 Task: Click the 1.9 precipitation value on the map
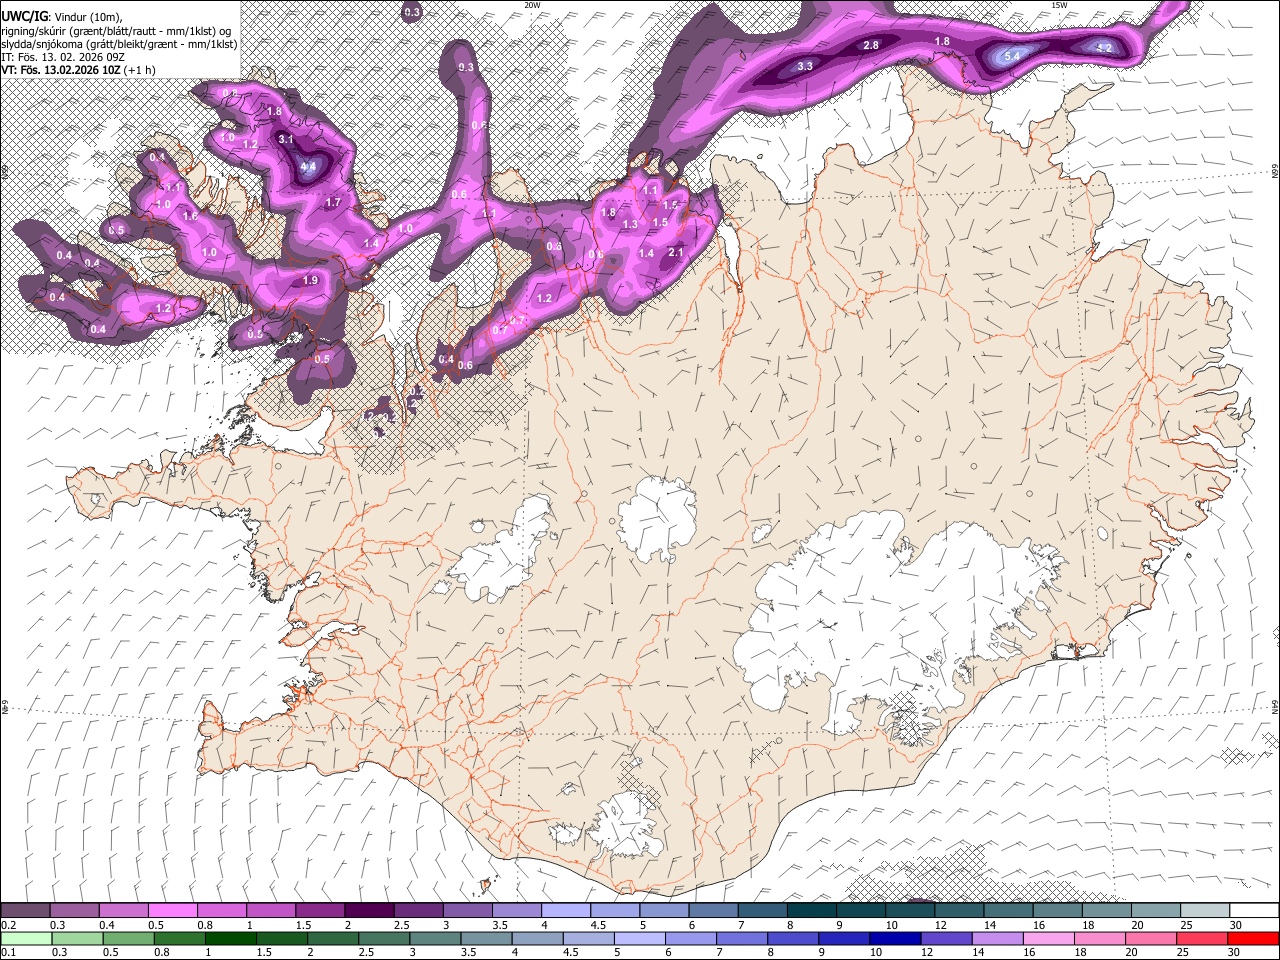coord(310,281)
